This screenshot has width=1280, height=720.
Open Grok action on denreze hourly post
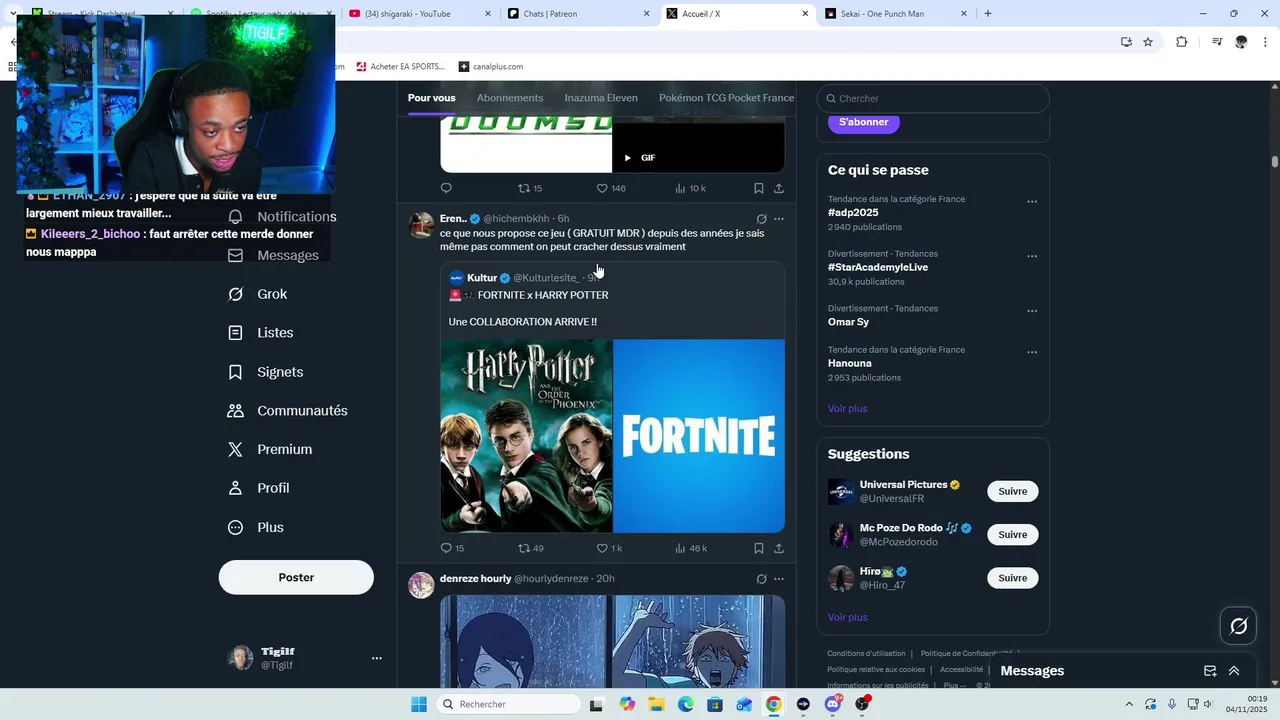coord(761,579)
